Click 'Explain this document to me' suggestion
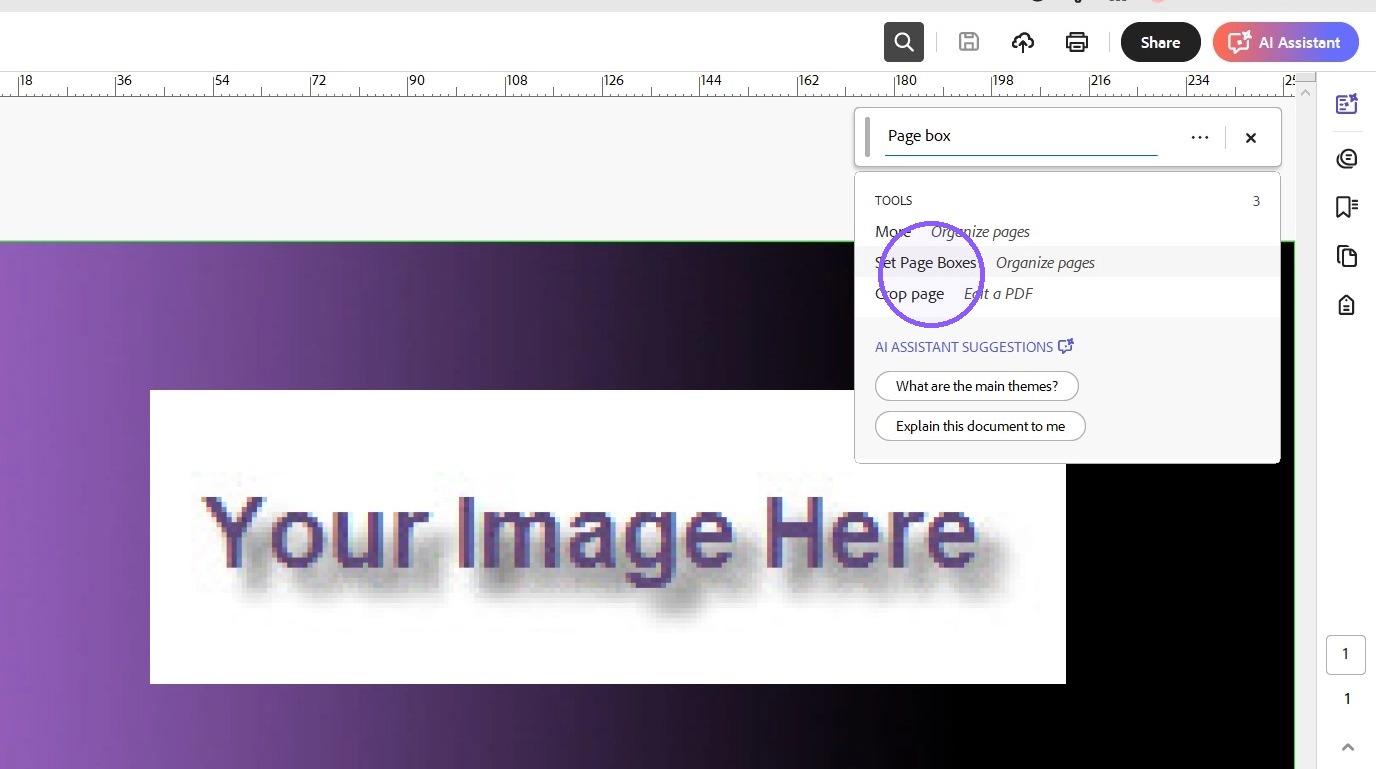The image size is (1376, 769). pyautogui.click(x=980, y=426)
